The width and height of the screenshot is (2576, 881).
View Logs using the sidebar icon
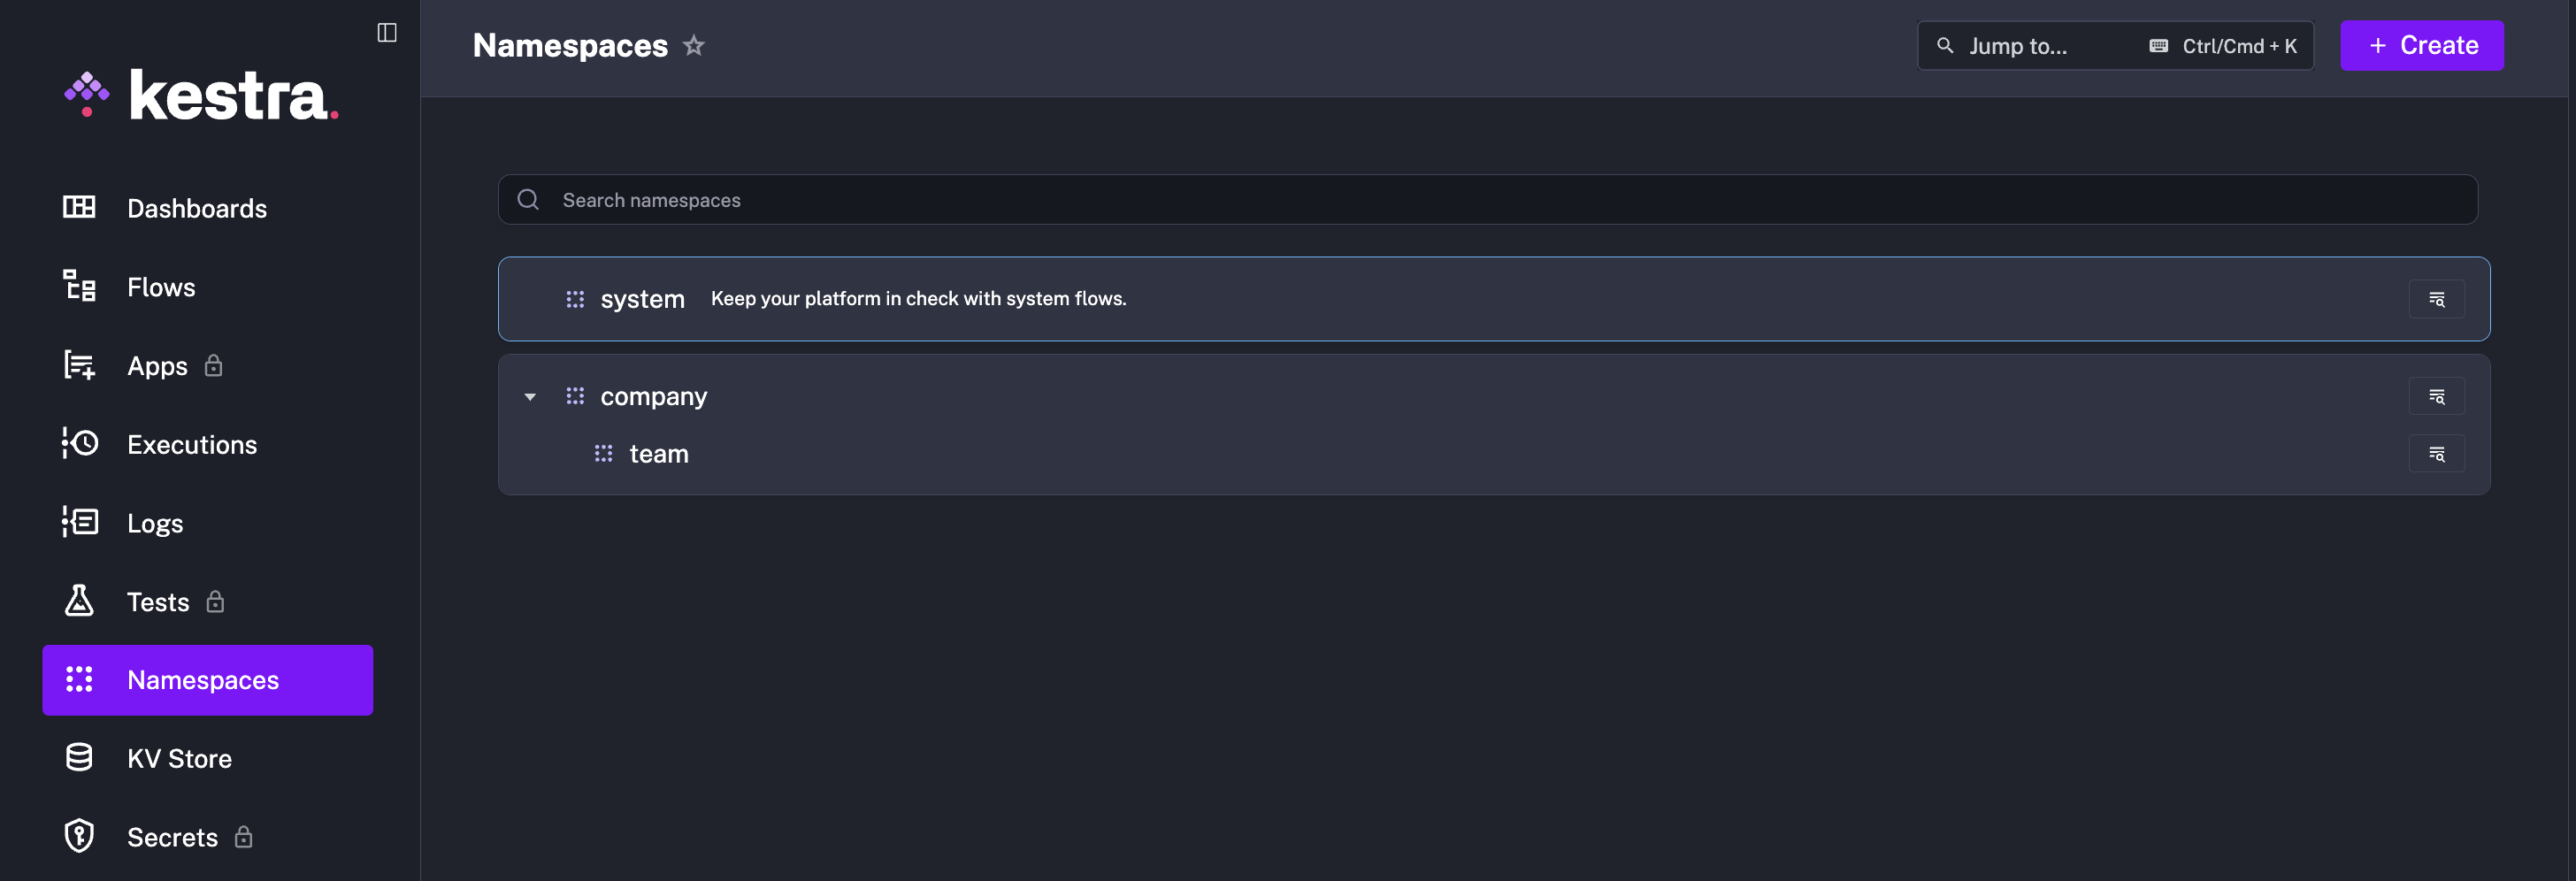click(x=80, y=522)
